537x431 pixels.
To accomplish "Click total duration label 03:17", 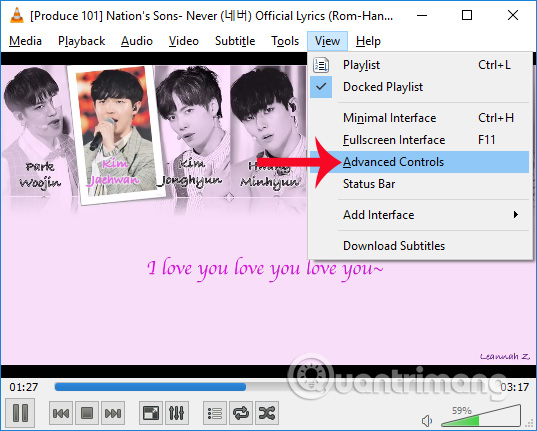I will click(x=515, y=387).
